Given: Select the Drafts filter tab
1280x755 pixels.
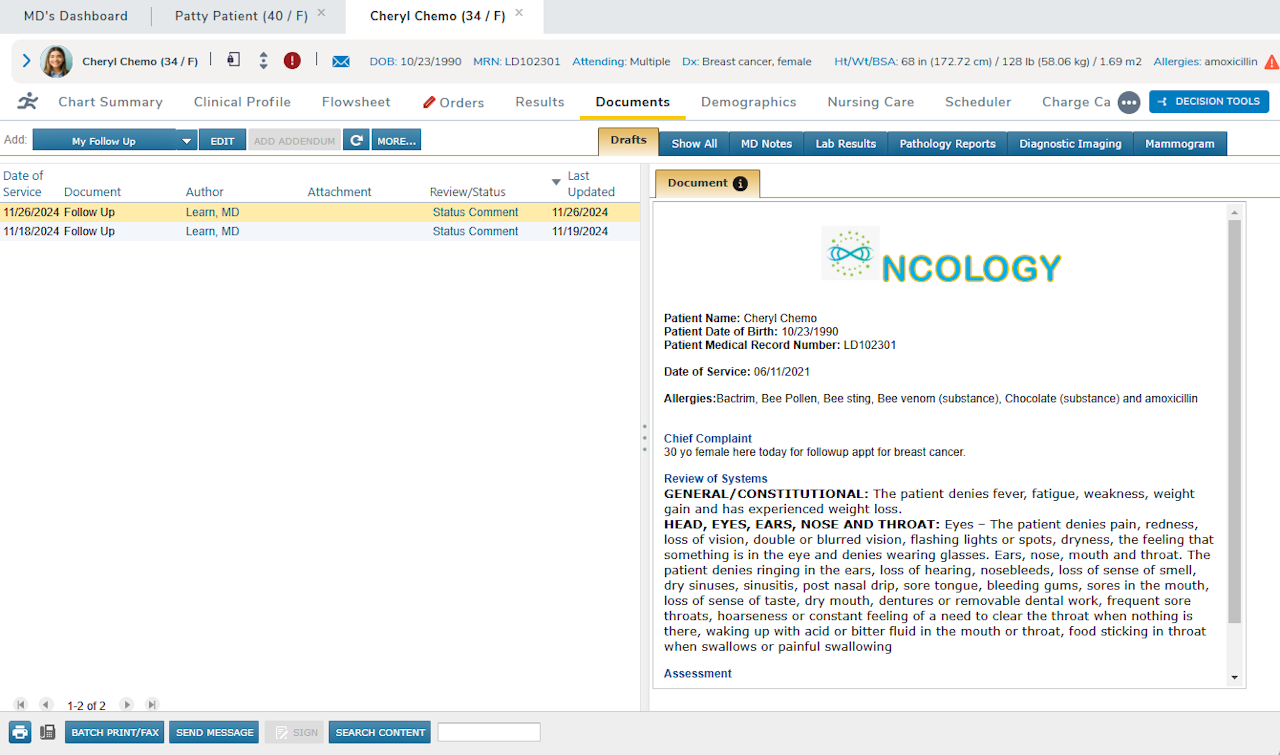Looking at the screenshot, I should pyautogui.click(x=627, y=141).
